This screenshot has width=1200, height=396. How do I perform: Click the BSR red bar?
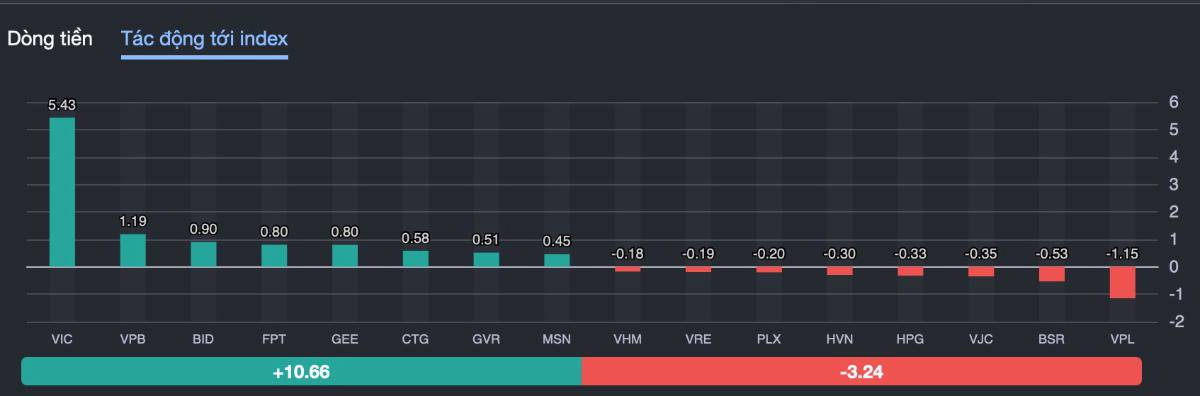click(1052, 274)
